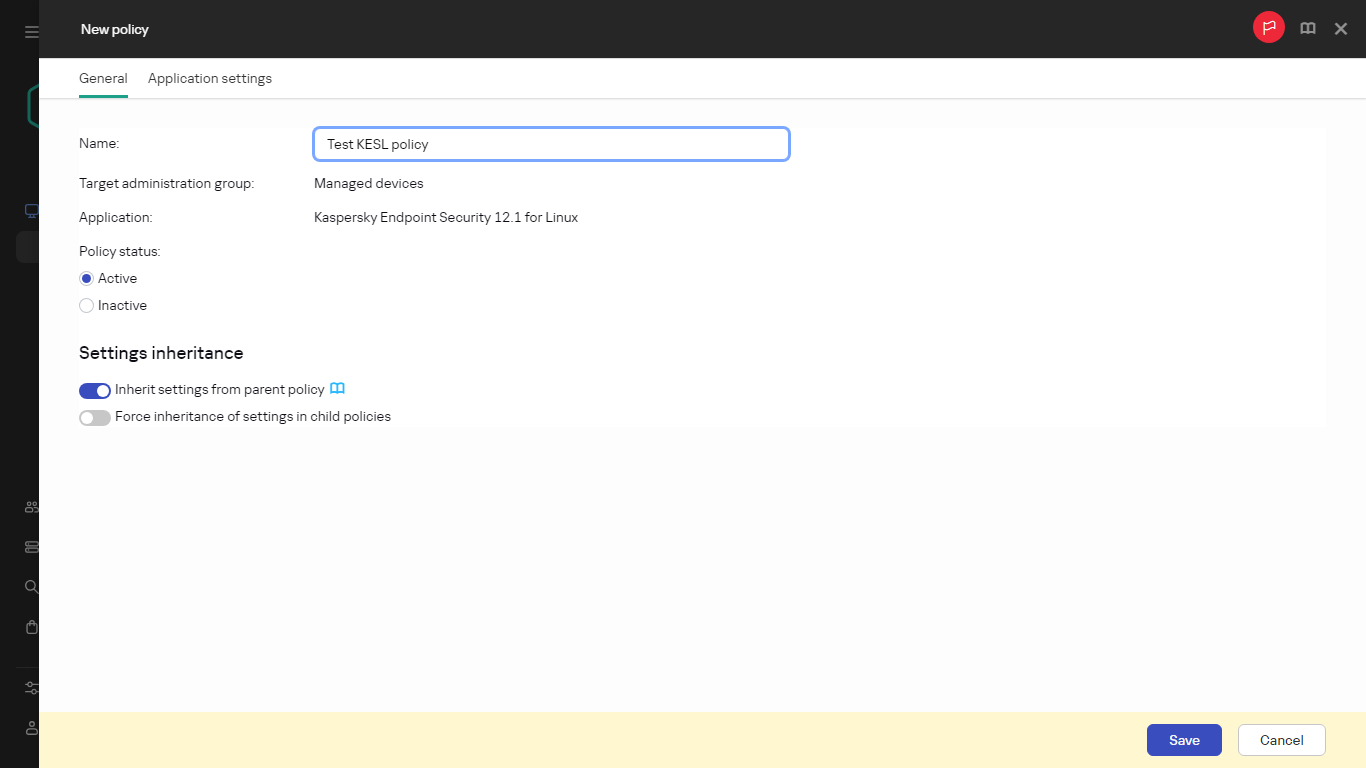Disable Inherit settings from parent policy
1366x768 pixels.
point(94,390)
